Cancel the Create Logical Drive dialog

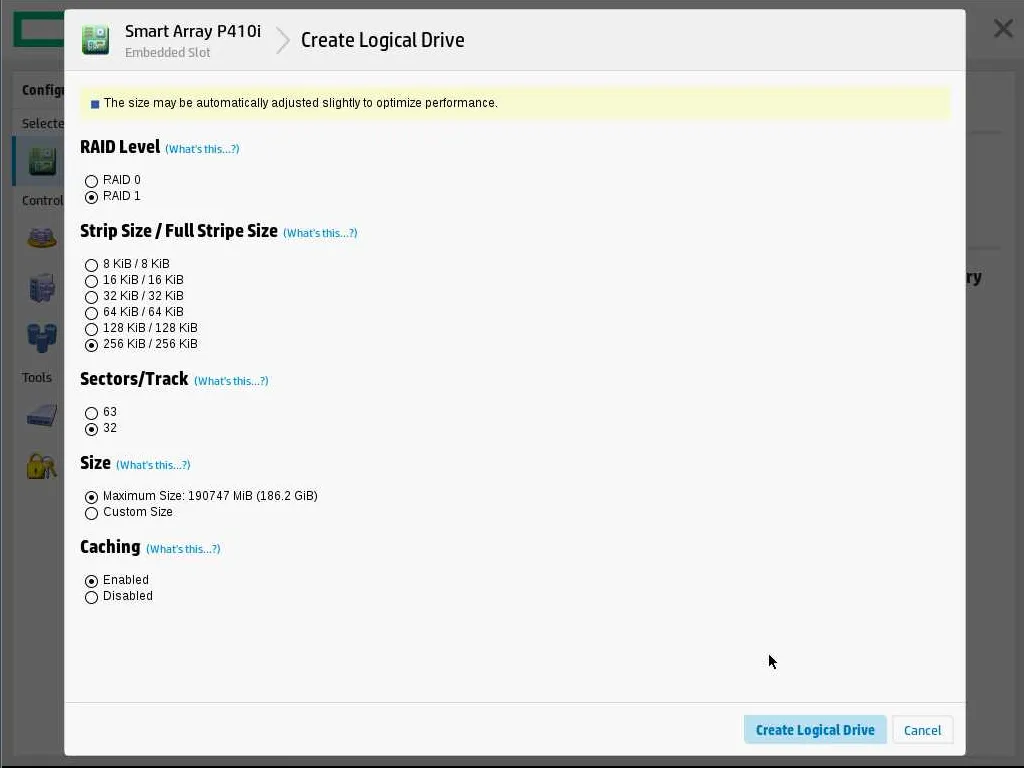[x=922, y=730]
